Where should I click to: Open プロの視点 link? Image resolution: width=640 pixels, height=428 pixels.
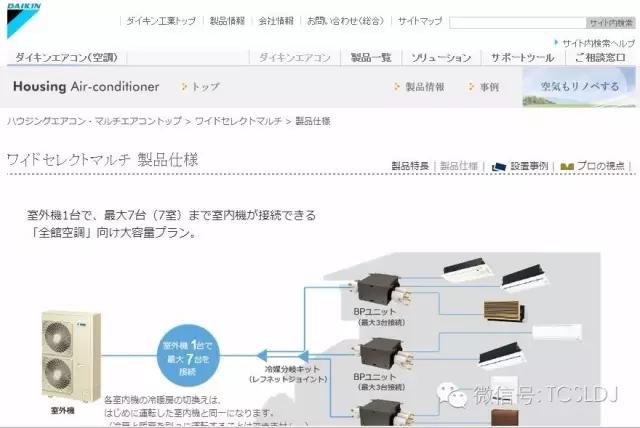(600, 166)
